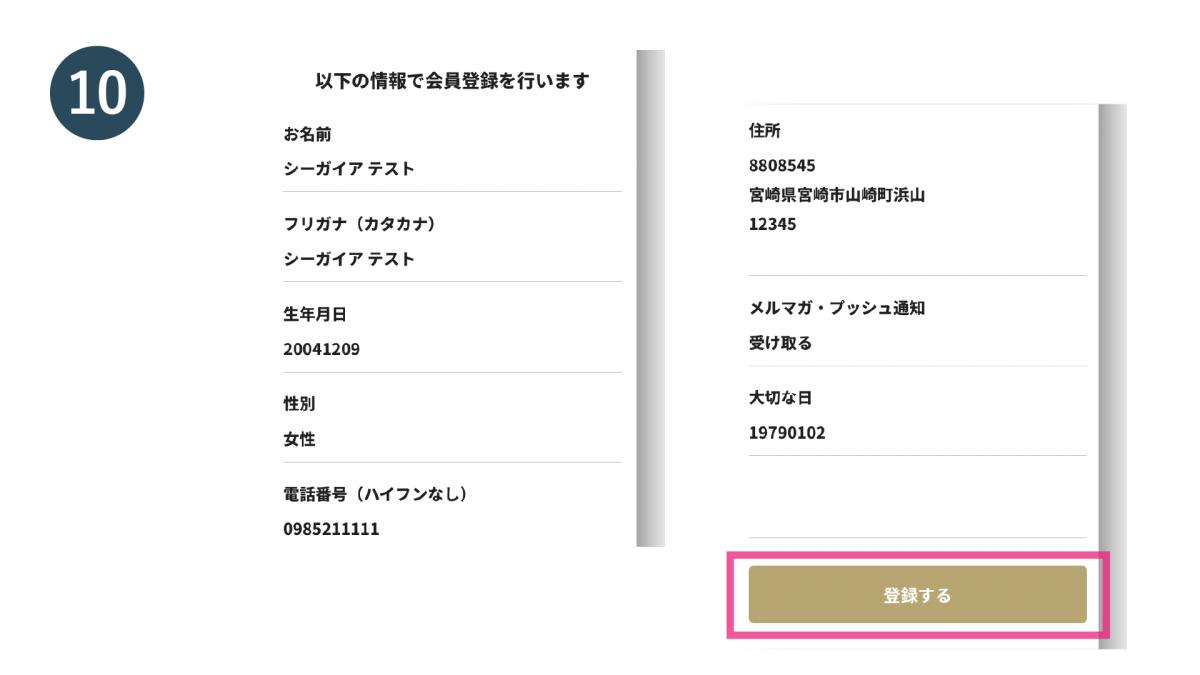The image size is (1200, 675).
Task: Click the important date value 19790102
Action: tap(787, 433)
